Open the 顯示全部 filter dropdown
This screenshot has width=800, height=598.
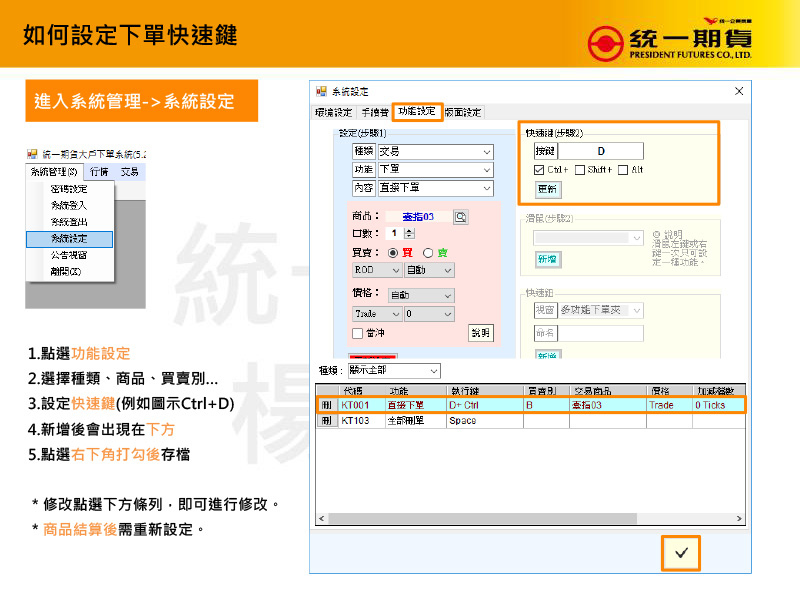[394, 370]
